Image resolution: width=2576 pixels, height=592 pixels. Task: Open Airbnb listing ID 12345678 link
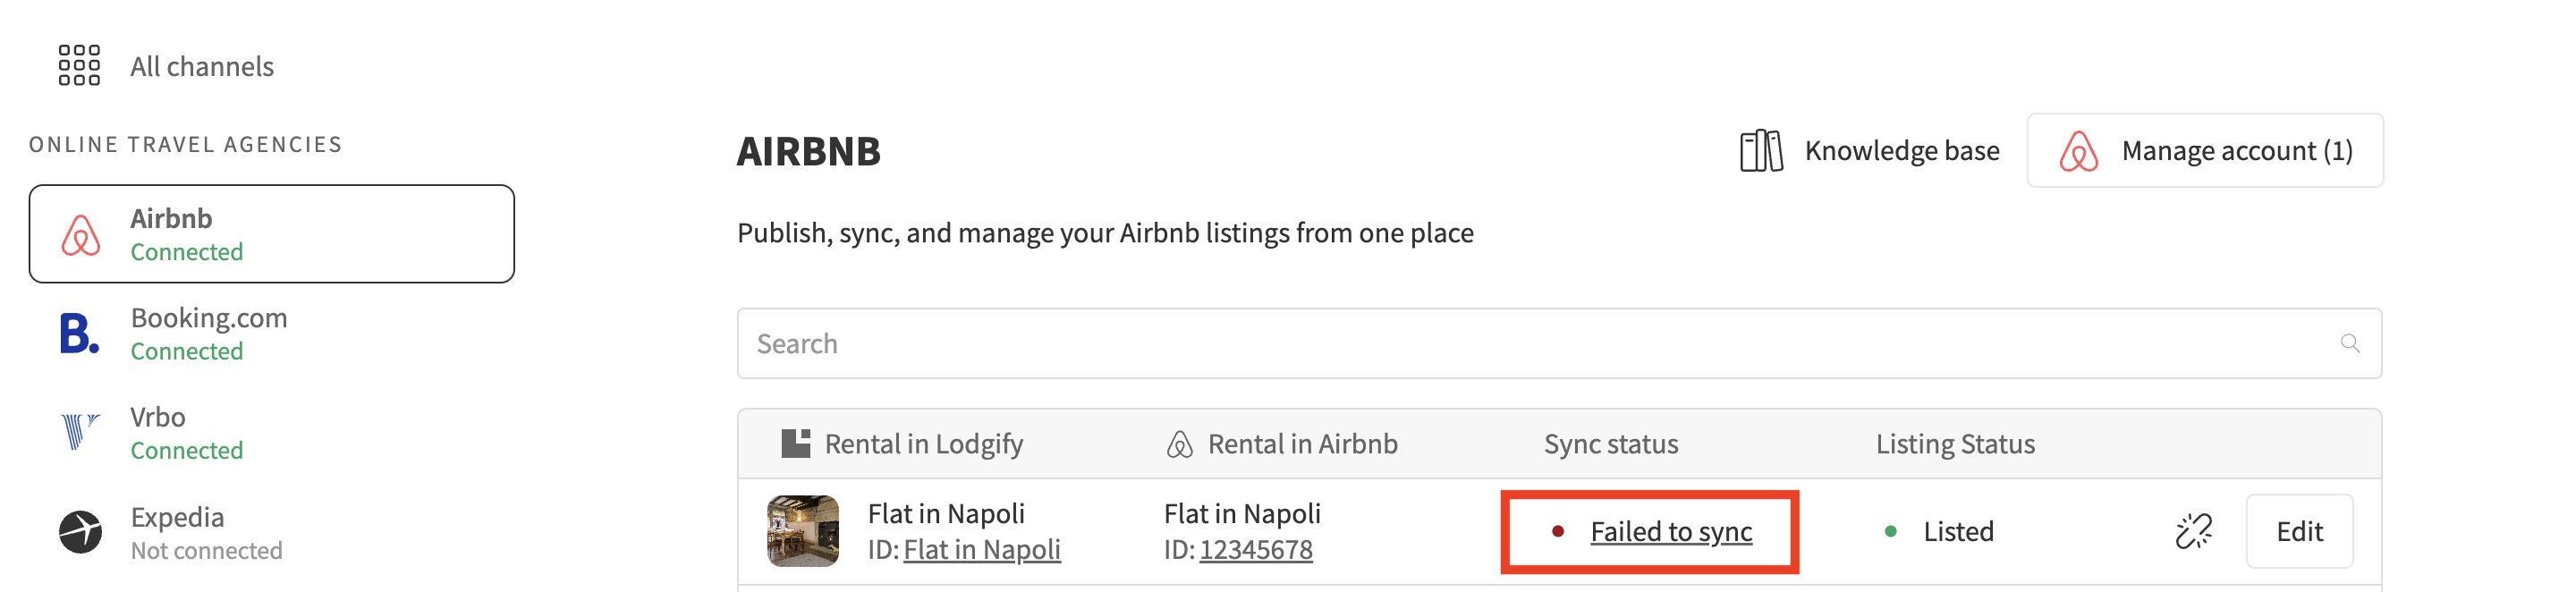pos(1256,550)
